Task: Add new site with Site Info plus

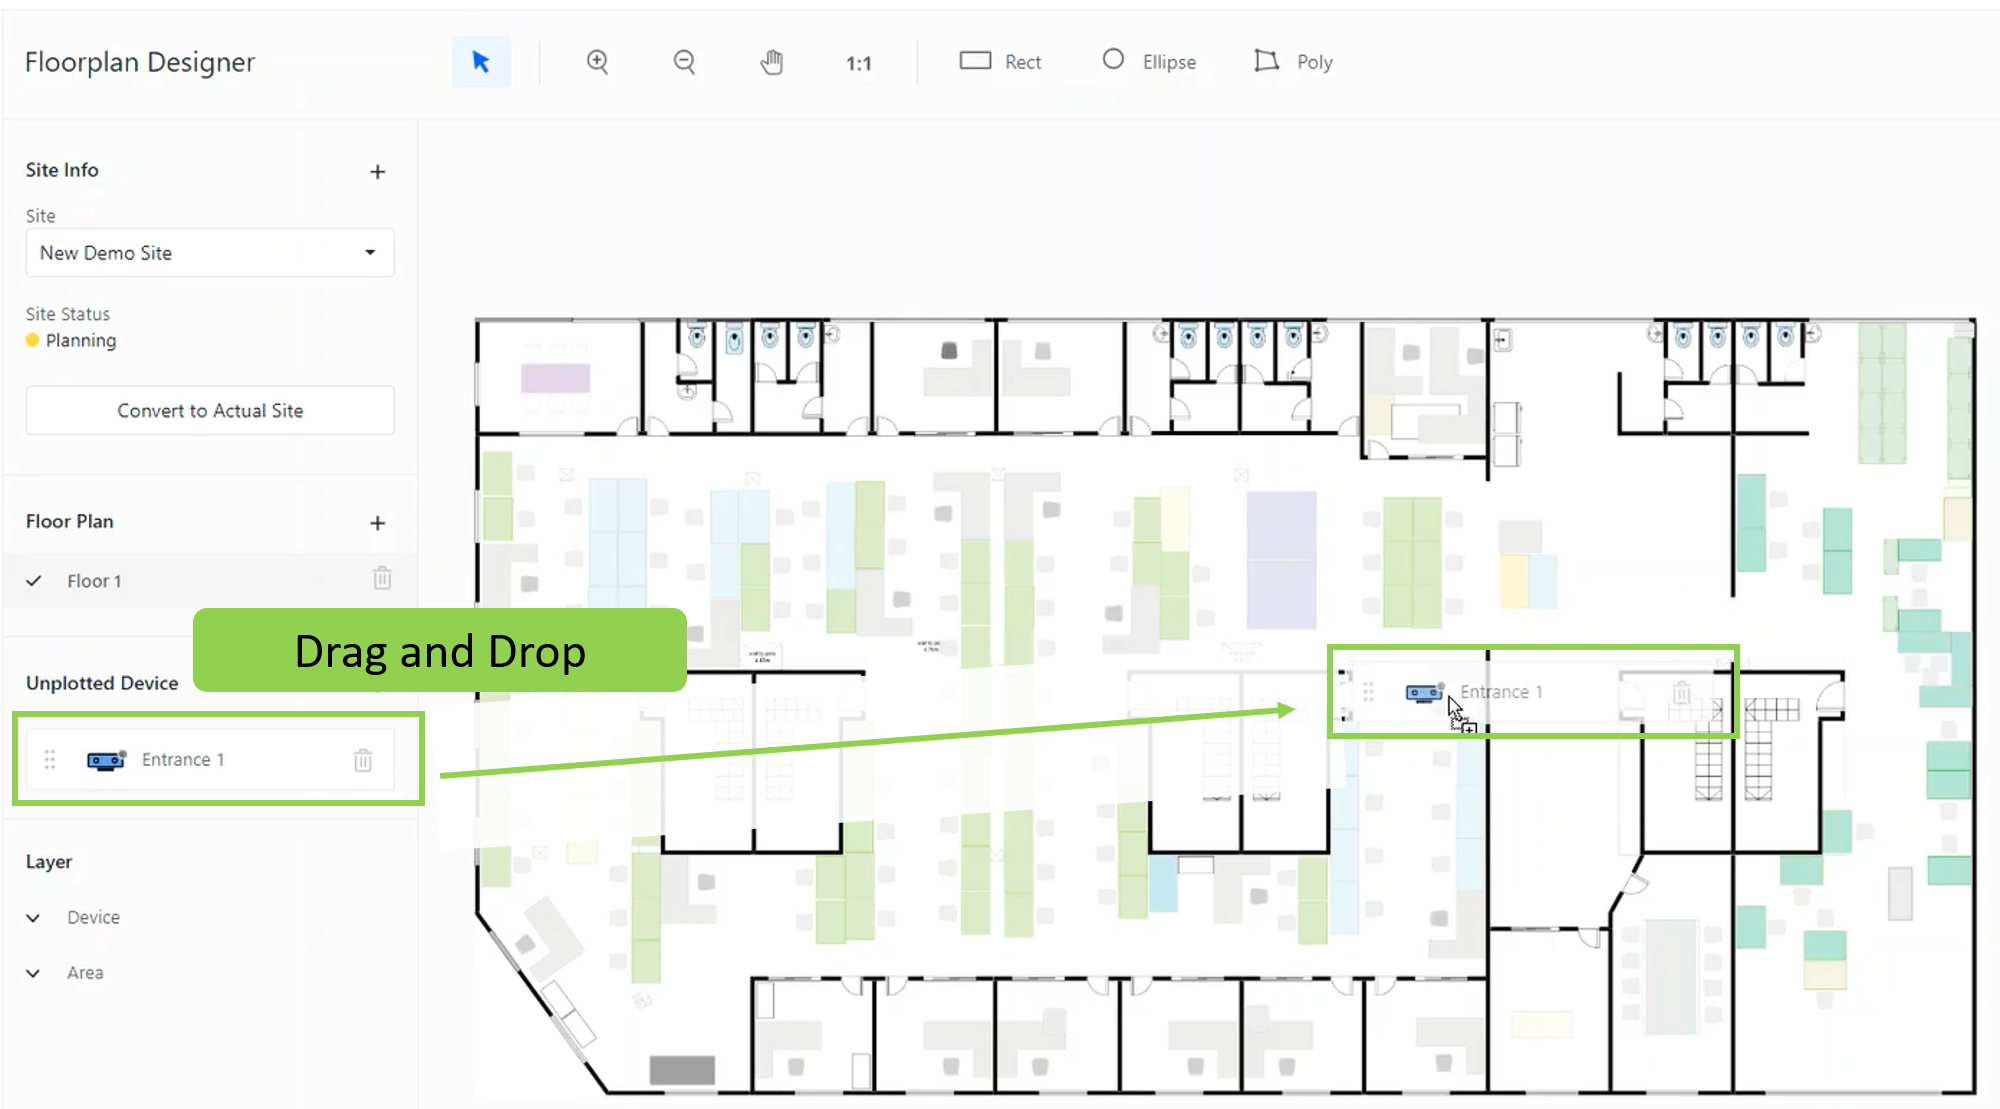Action: [377, 172]
